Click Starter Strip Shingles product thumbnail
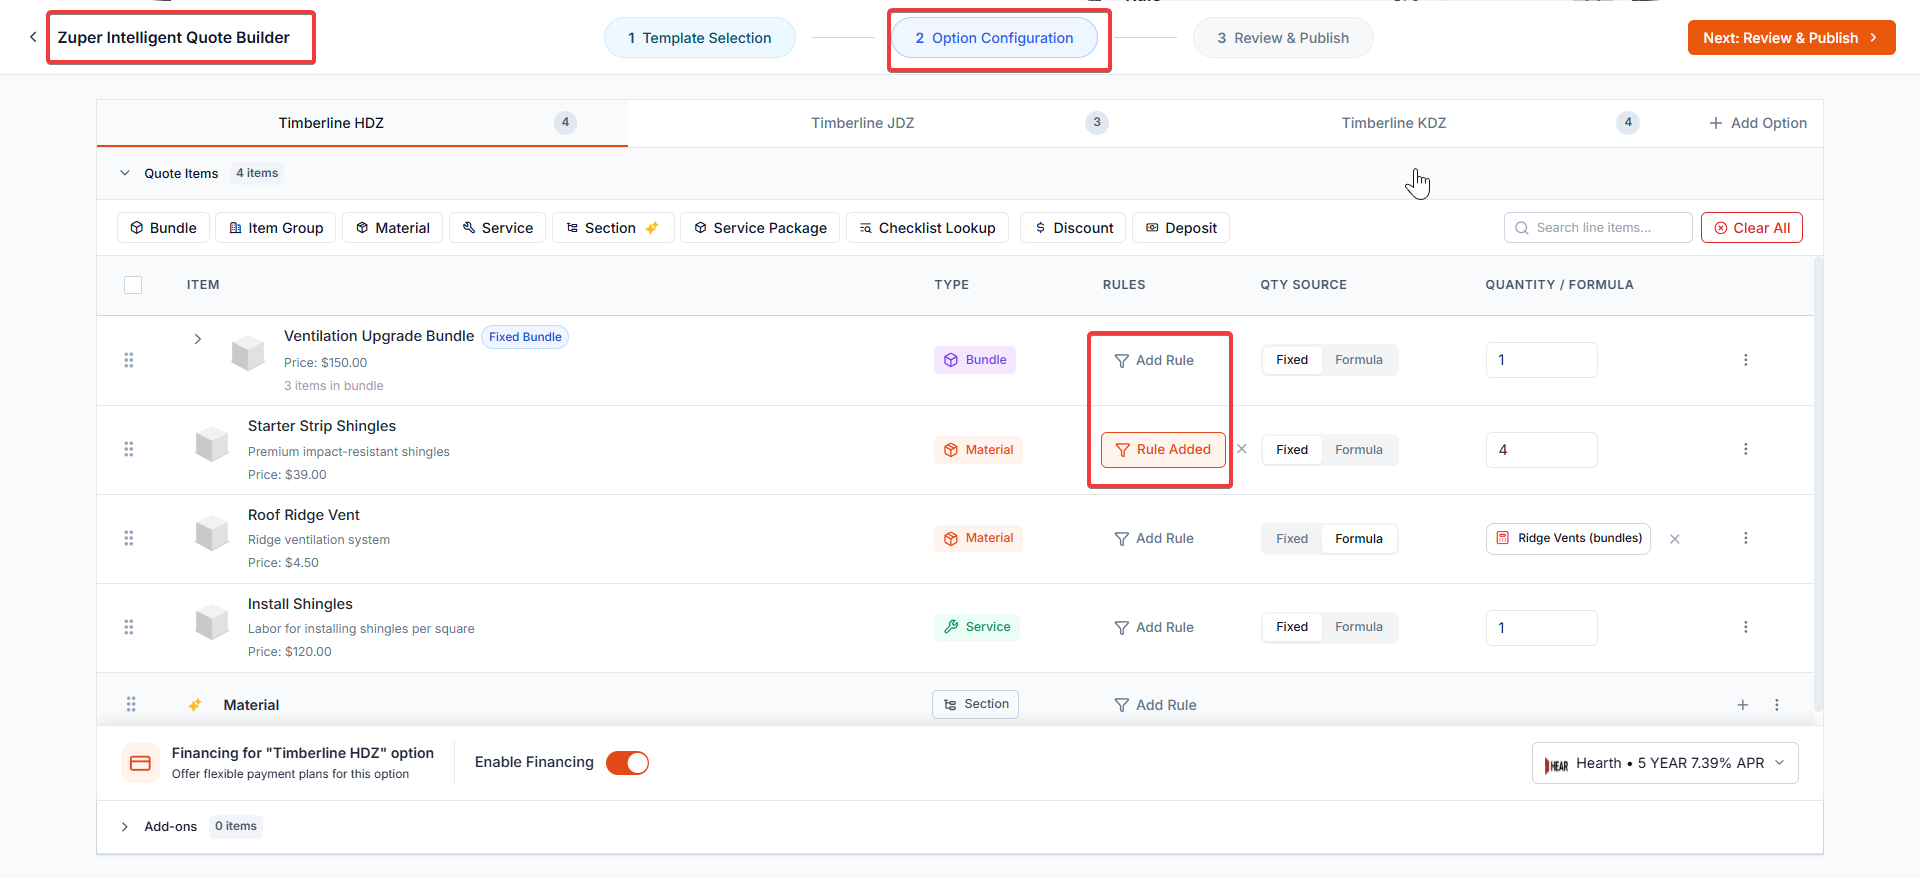The width and height of the screenshot is (1920, 878). 212,443
